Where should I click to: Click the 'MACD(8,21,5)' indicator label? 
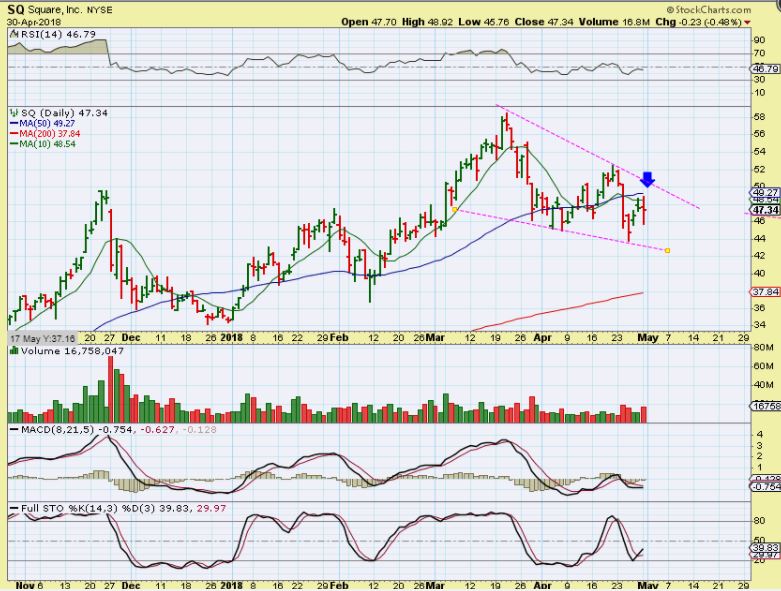[x=57, y=429]
